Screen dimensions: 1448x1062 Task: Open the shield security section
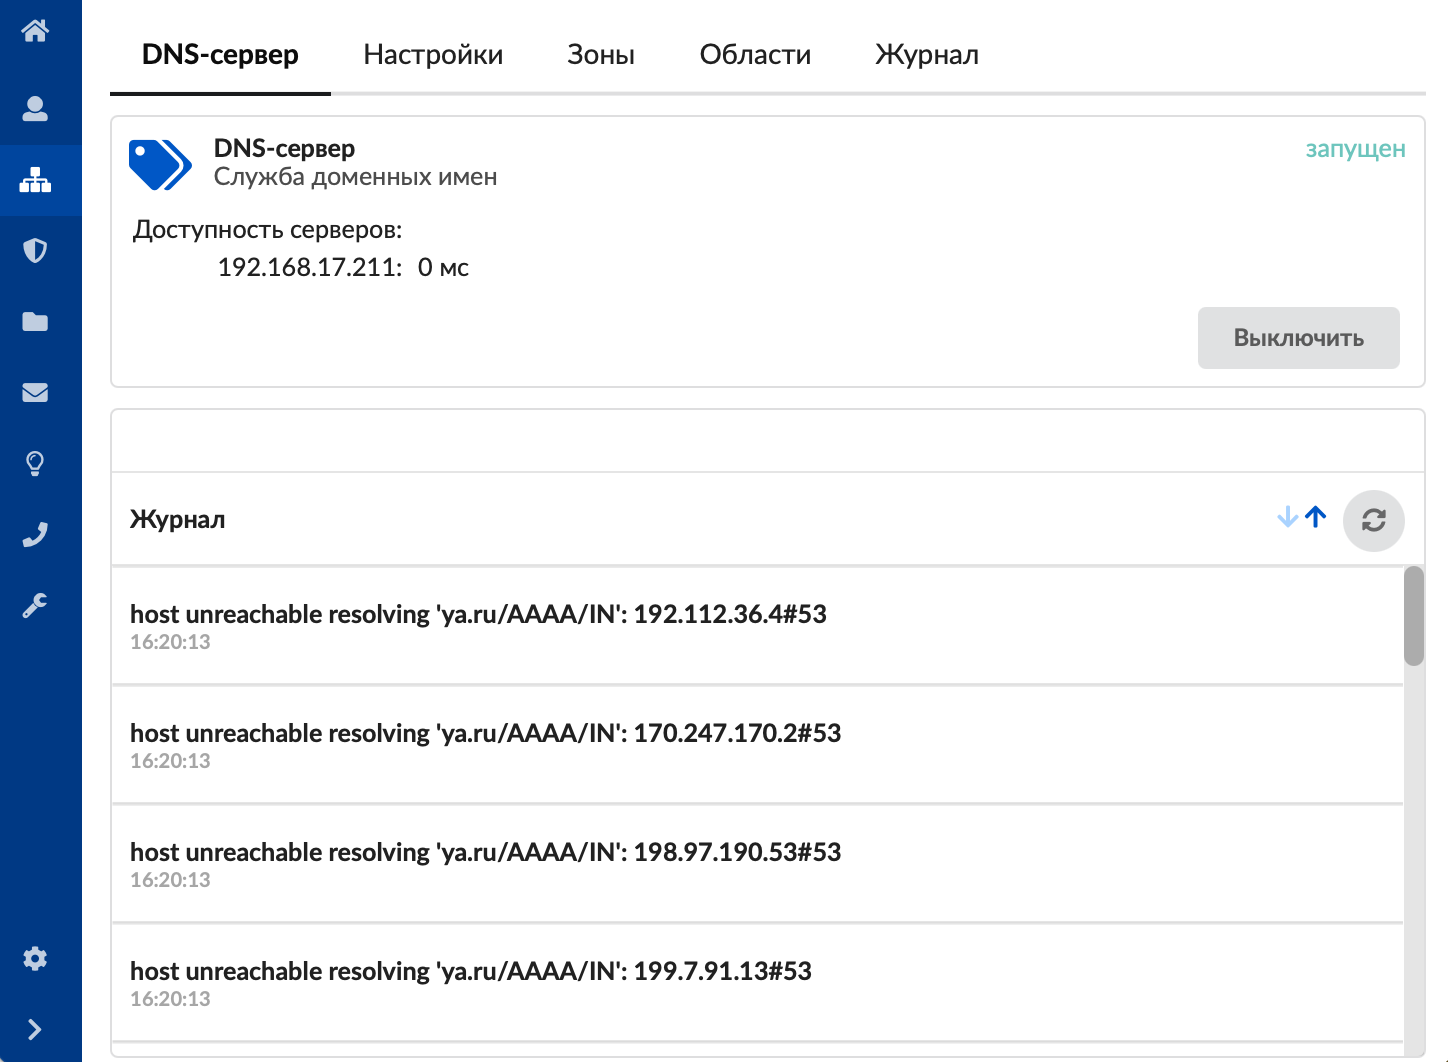point(35,250)
